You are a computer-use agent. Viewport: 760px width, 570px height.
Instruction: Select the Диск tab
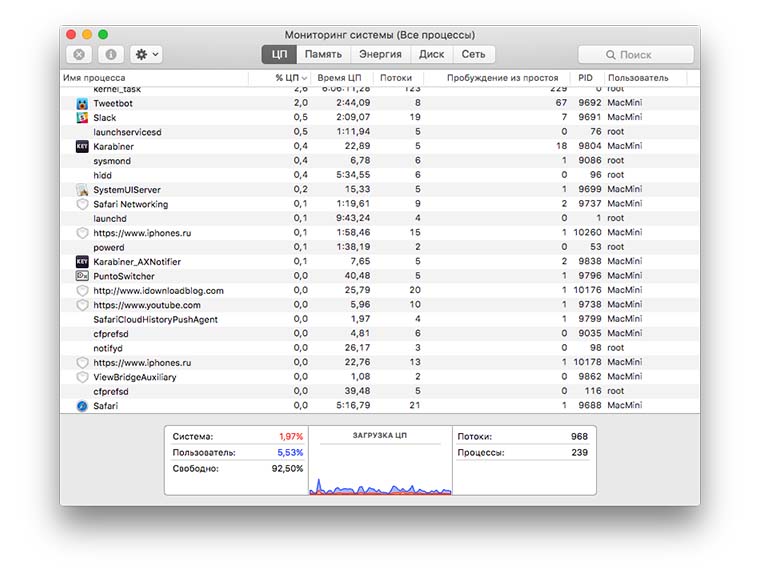point(432,55)
